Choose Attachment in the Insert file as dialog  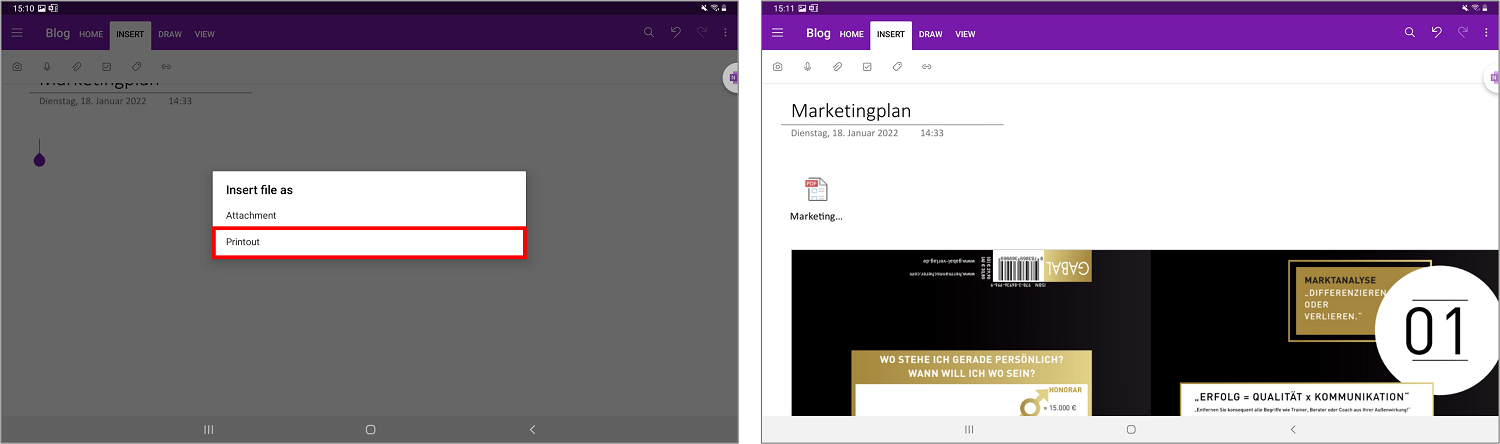pyautogui.click(x=369, y=215)
